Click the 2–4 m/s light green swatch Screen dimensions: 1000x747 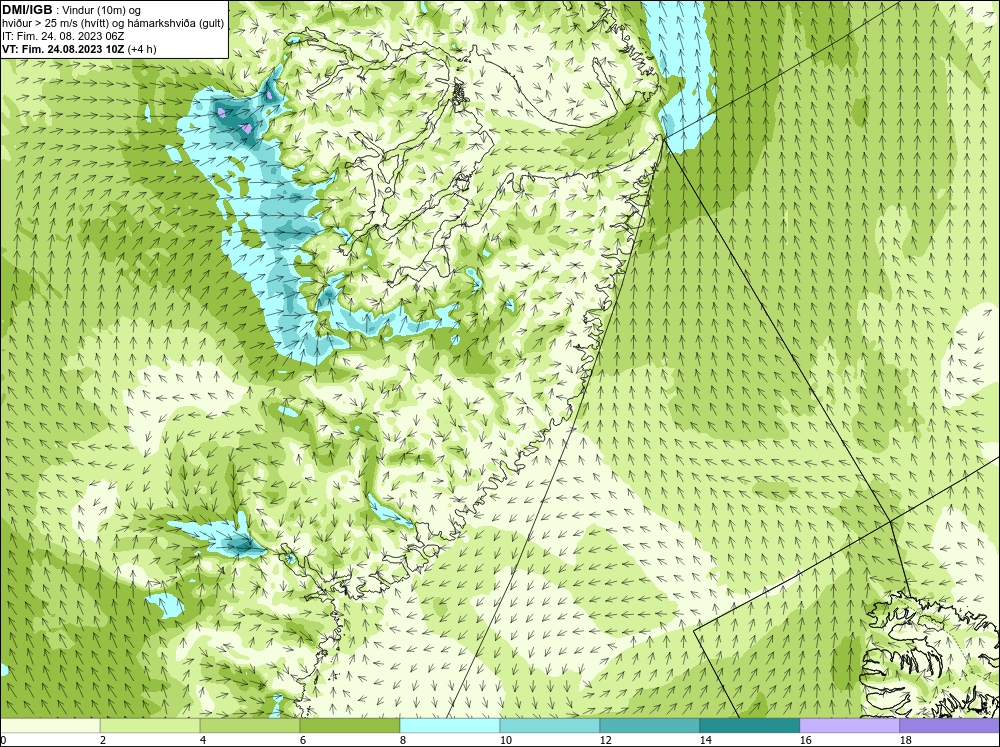click(150, 725)
